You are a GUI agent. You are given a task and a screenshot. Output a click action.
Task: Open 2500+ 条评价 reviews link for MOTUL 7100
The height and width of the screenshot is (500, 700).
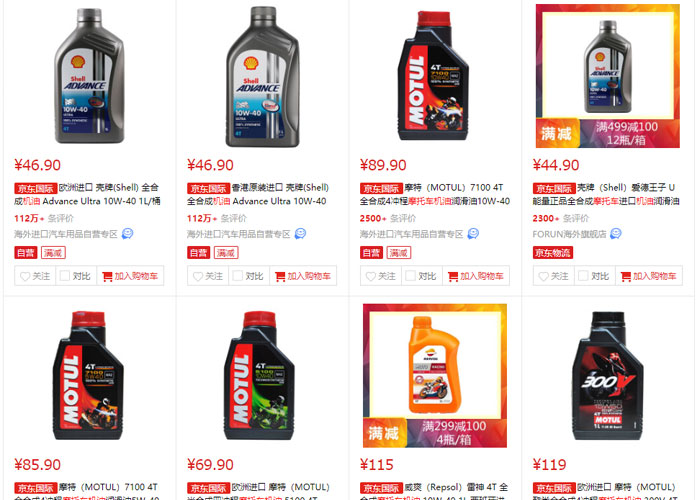388,218
